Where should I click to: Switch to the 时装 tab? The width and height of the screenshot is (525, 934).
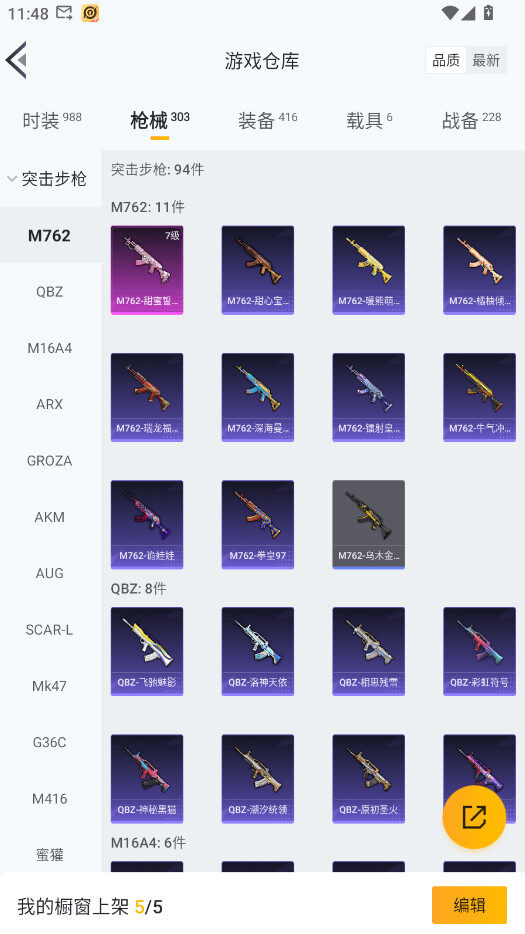tap(52, 120)
